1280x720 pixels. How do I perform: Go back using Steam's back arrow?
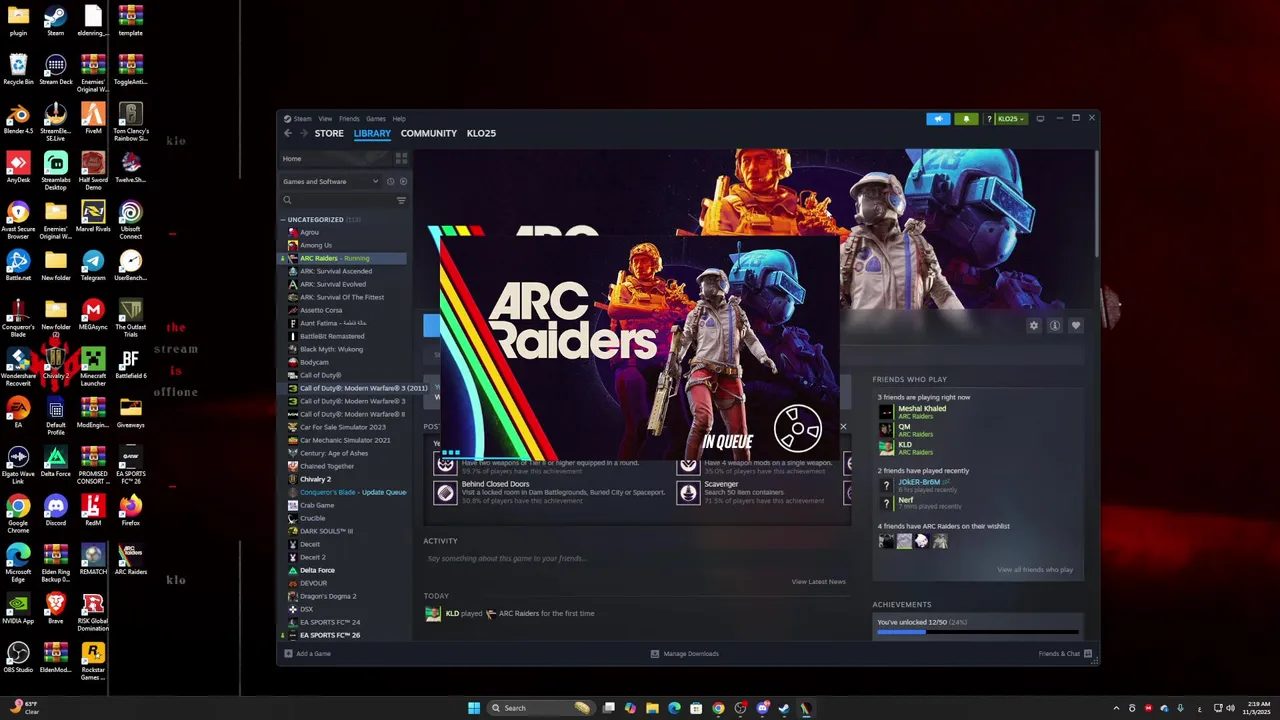tap(288, 133)
